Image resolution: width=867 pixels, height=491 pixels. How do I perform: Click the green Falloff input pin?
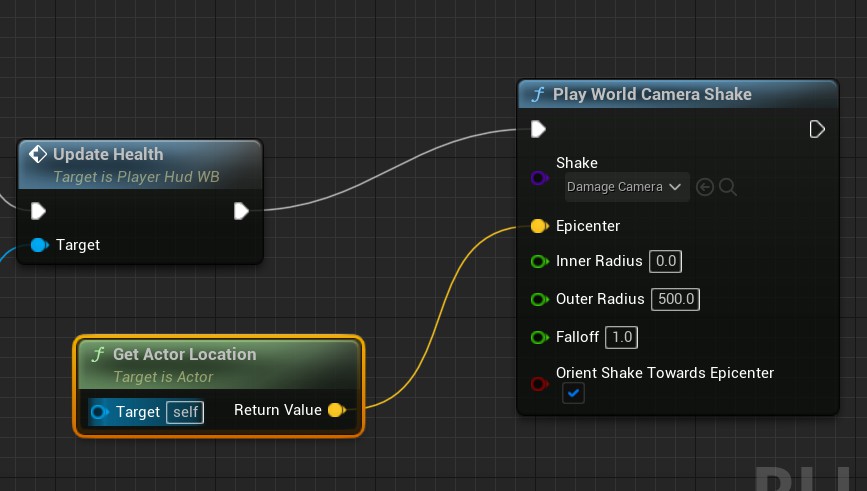539,337
